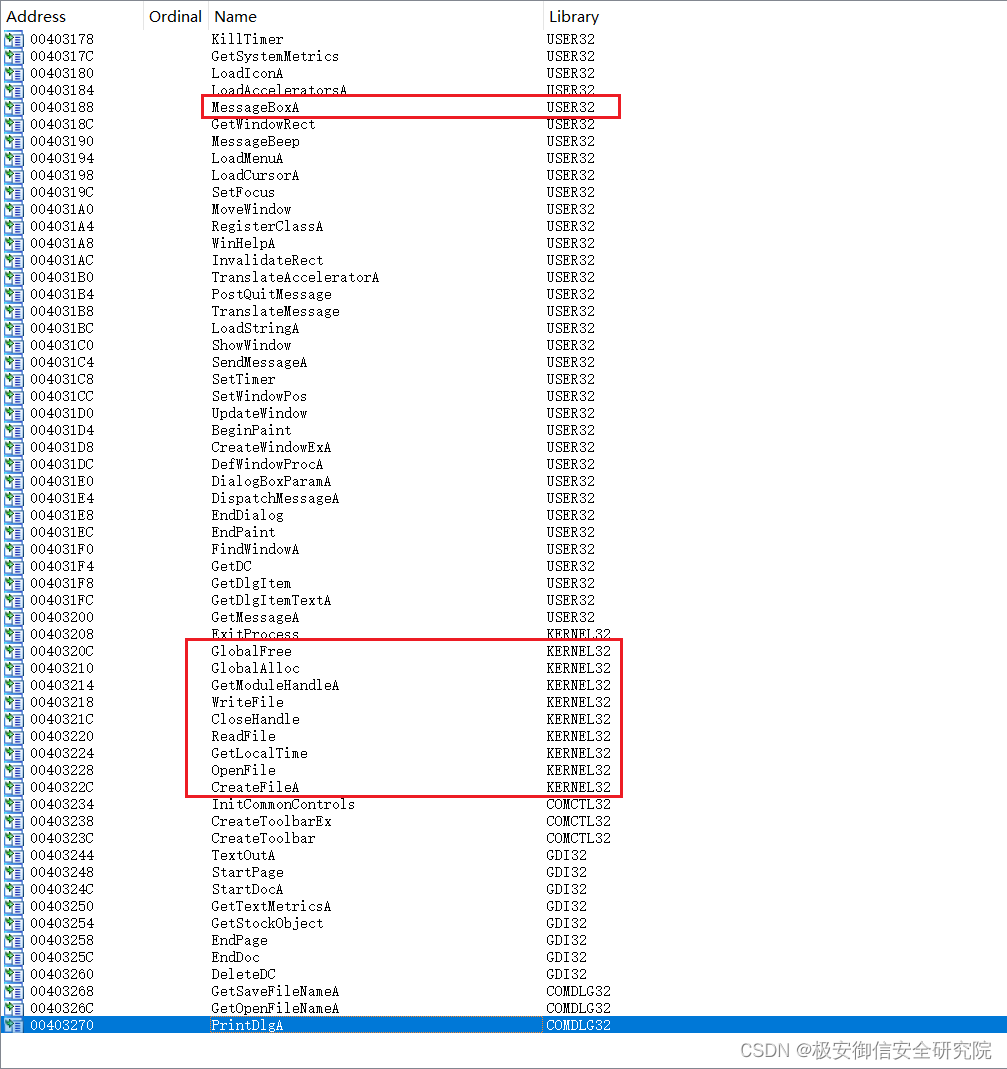
Task: Click the import icon beside address 00403188
Action: click(x=14, y=108)
